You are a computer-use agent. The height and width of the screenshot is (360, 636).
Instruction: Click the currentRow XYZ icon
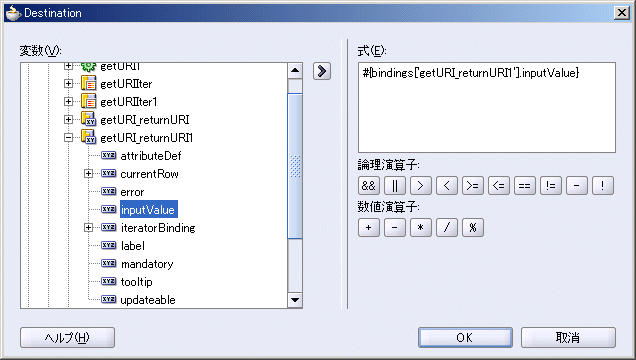[x=108, y=174]
